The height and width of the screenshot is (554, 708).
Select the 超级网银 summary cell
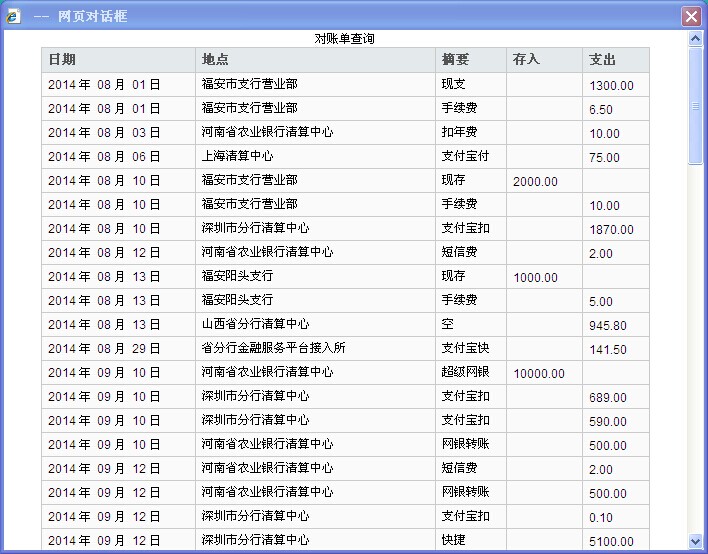(x=465, y=373)
